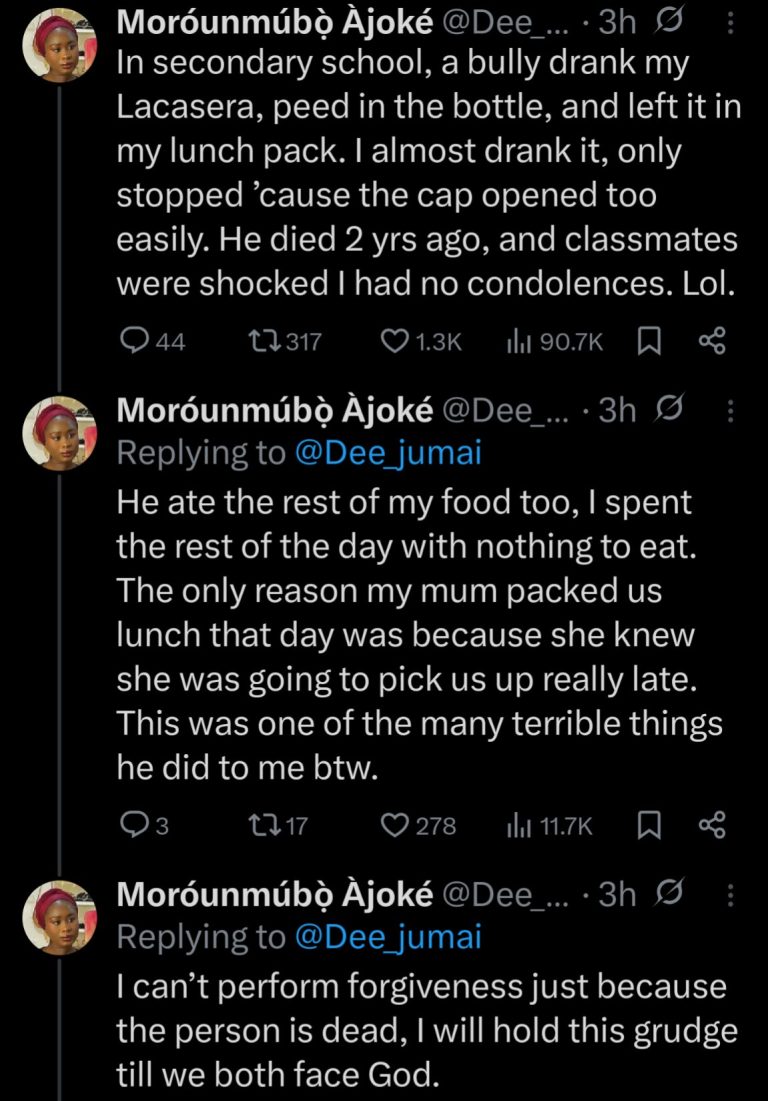Open @Dee_jumai link in the second tweet
Screen dimensions: 768x1101
click(x=387, y=453)
